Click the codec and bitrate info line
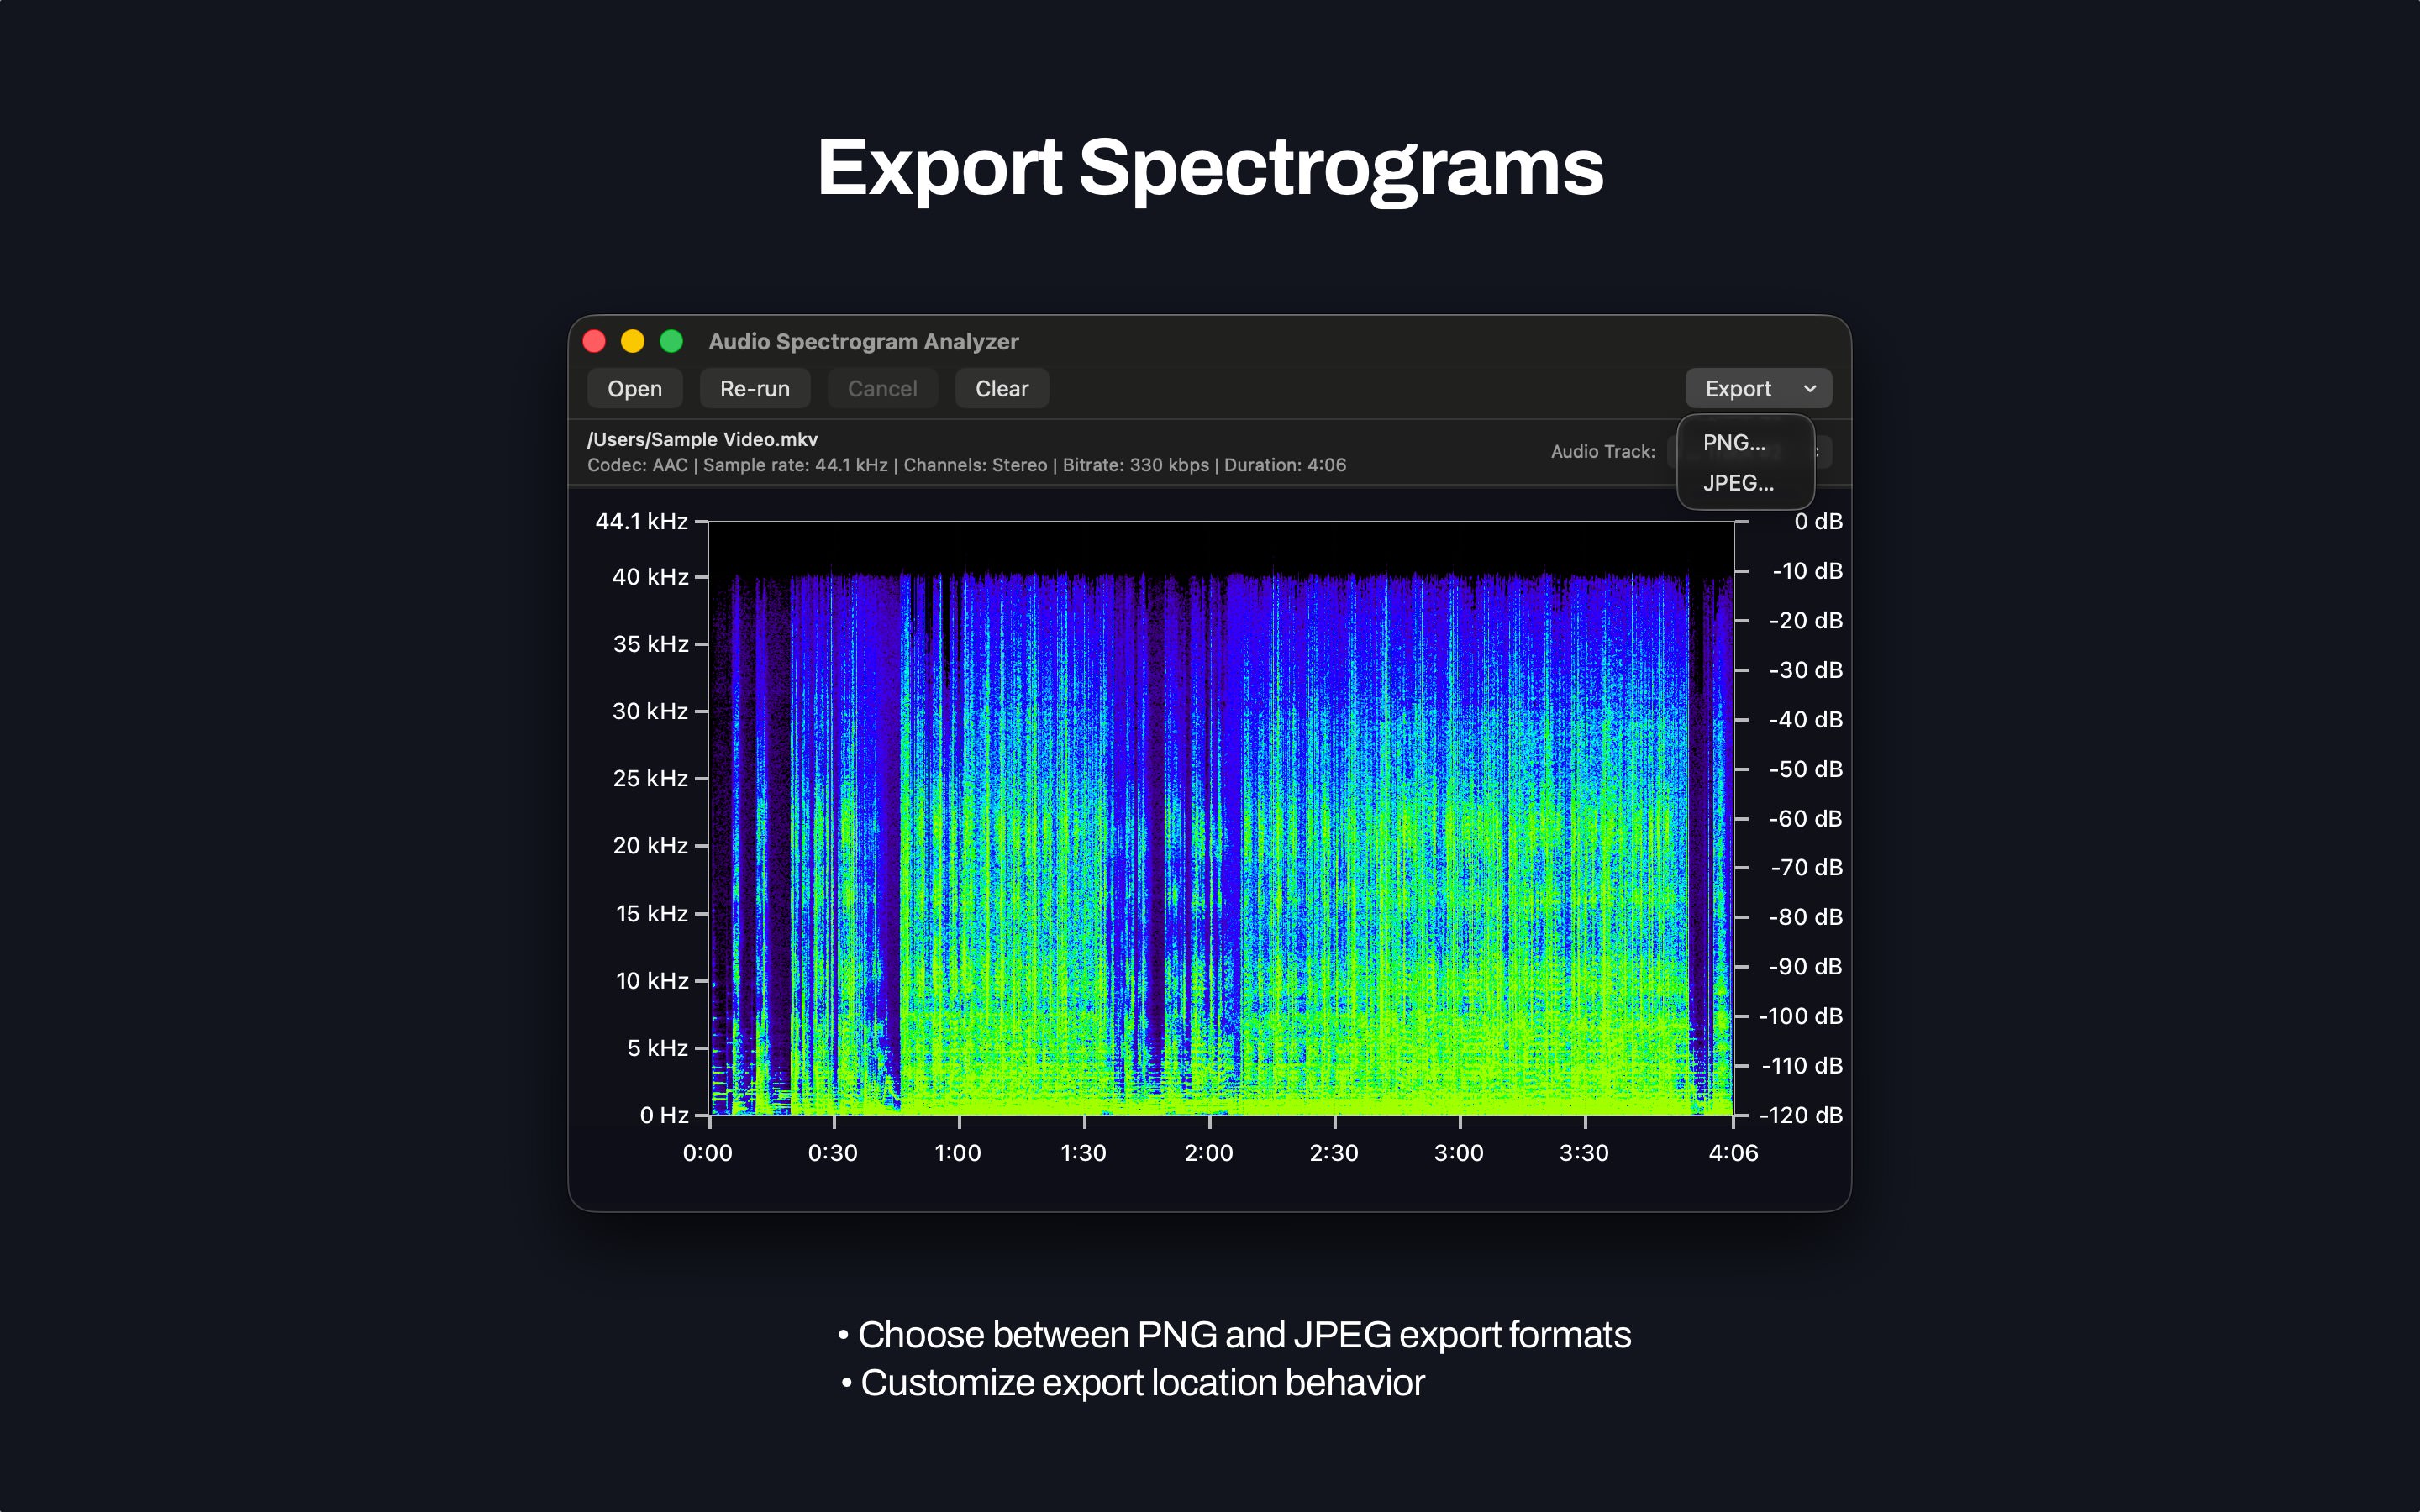The image size is (2420, 1512). click(x=966, y=465)
